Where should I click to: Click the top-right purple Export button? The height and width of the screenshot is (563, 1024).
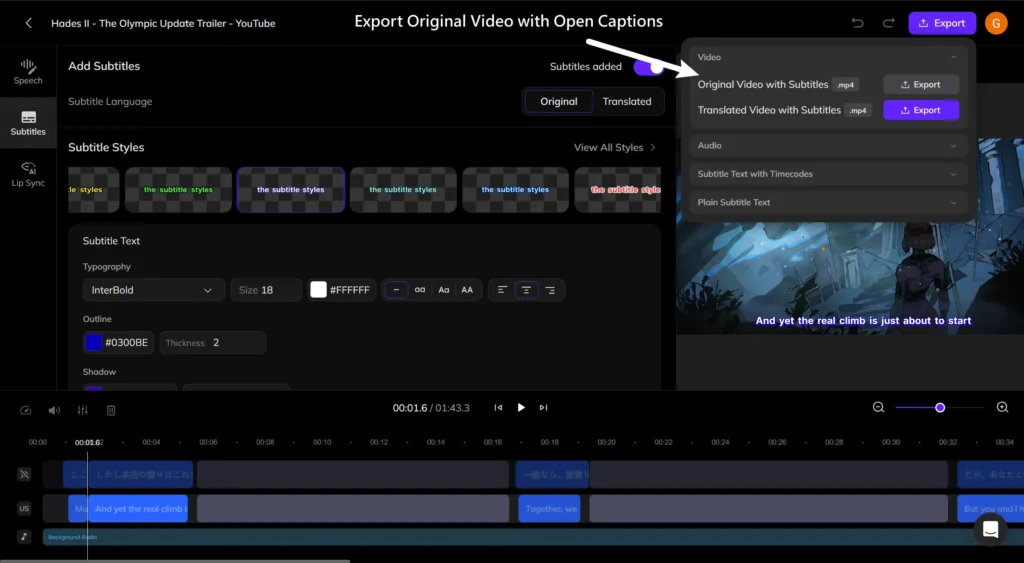pyautogui.click(x=942, y=23)
